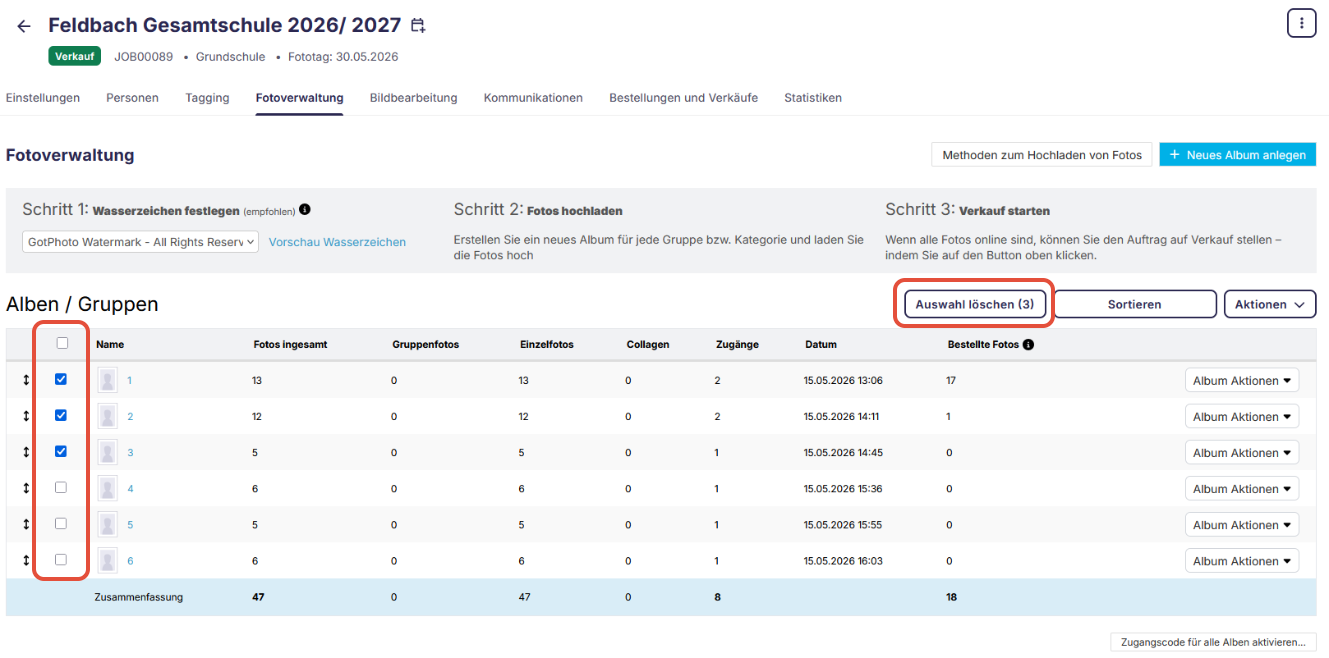Image resolution: width=1329 pixels, height=658 pixels.
Task: Click date cell 15.05.2026 16:03
Action: (843, 561)
